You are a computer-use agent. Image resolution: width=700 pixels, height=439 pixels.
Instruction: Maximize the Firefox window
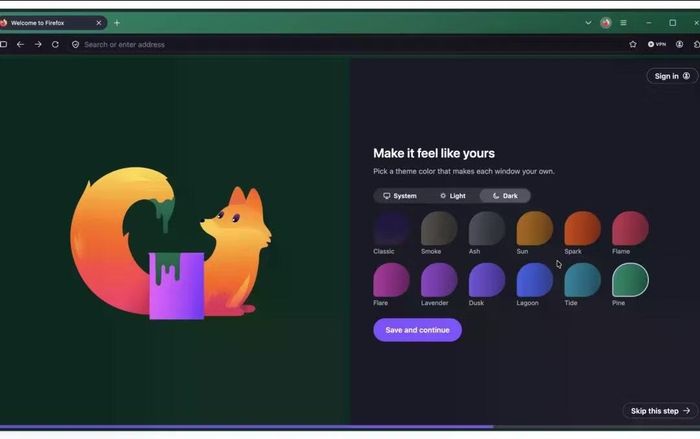point(672,23)
